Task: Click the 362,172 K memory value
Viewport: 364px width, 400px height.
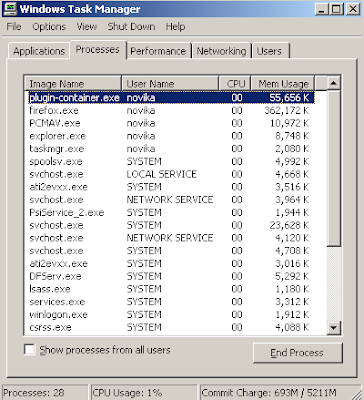Action: point(287,111)
